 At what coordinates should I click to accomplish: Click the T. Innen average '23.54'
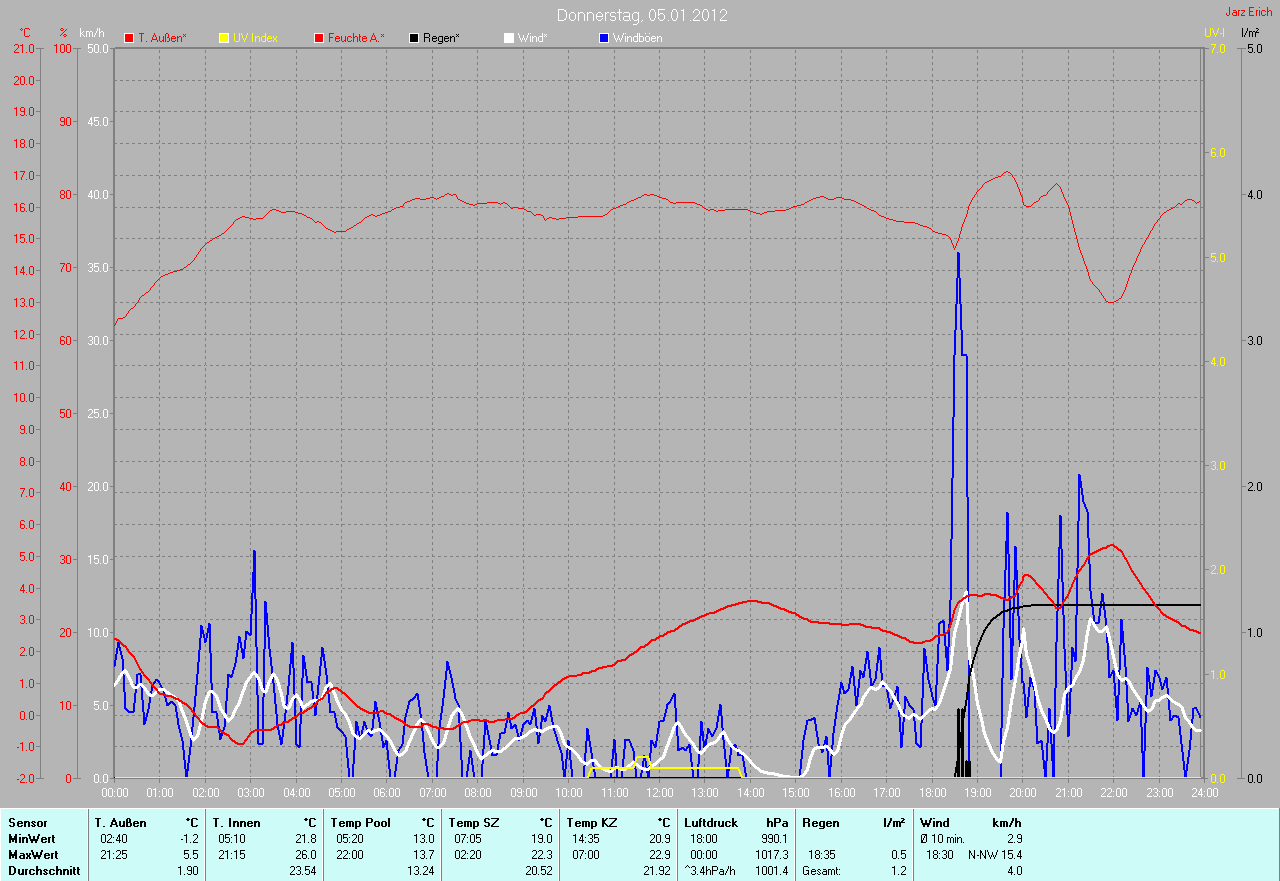point(303,871)
